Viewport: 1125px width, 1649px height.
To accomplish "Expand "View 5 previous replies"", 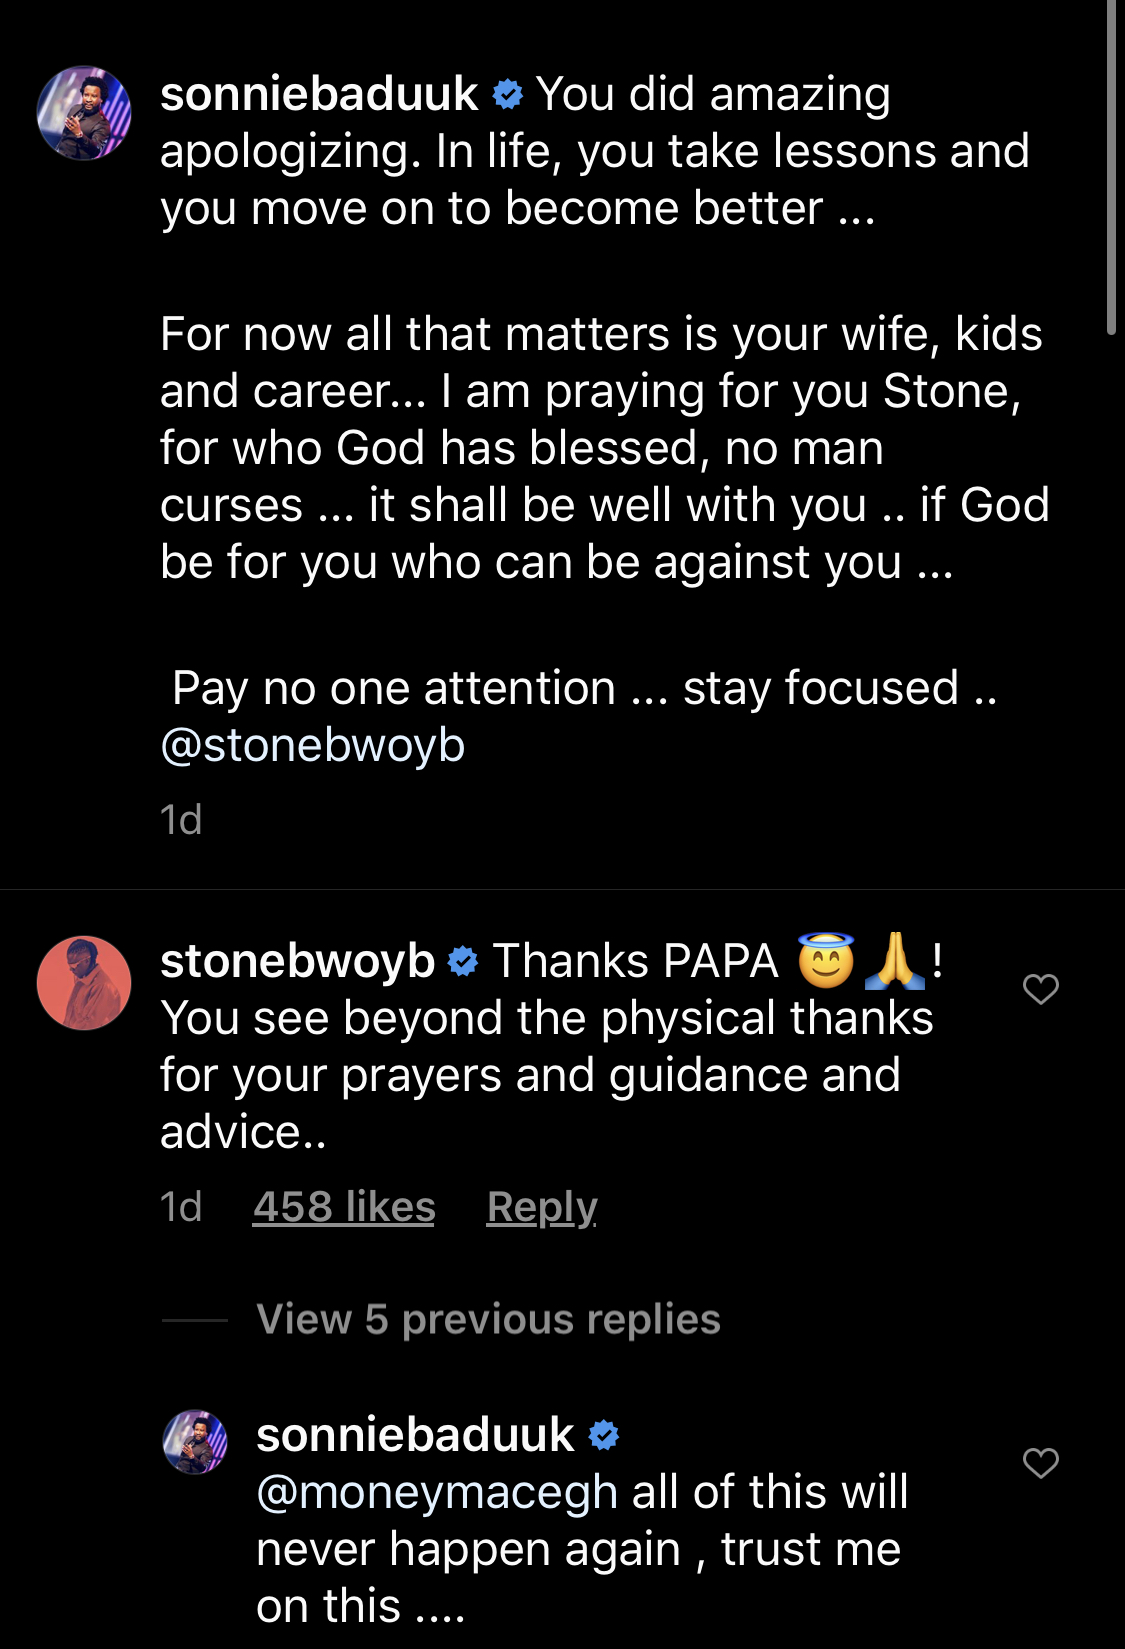I will [488, 1319].
